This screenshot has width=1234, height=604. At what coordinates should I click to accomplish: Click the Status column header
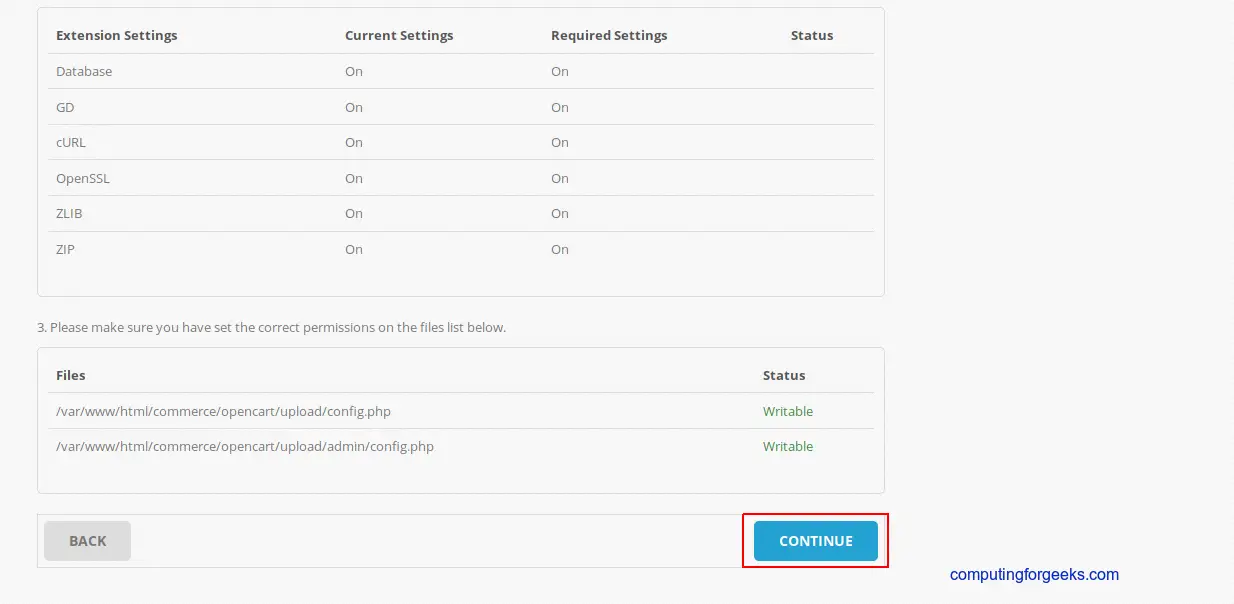tap(811, 35)
